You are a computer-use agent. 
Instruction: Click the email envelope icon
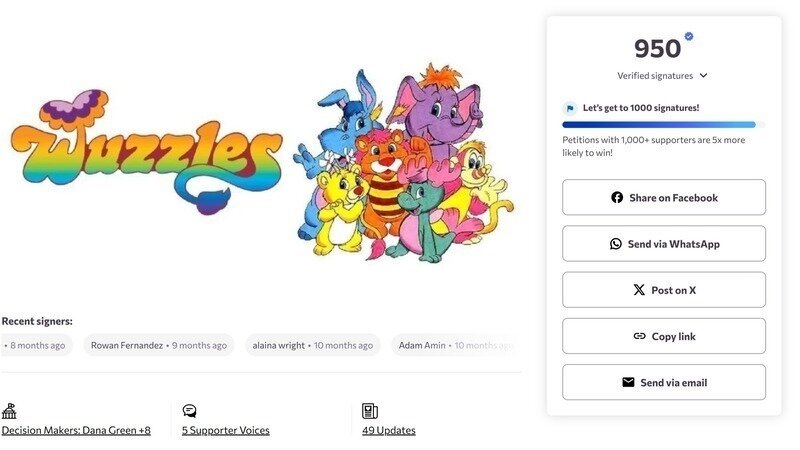628,383
